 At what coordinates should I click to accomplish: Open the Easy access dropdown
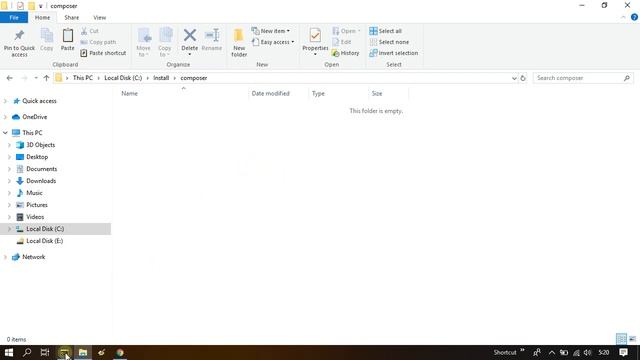coord(273,42)
